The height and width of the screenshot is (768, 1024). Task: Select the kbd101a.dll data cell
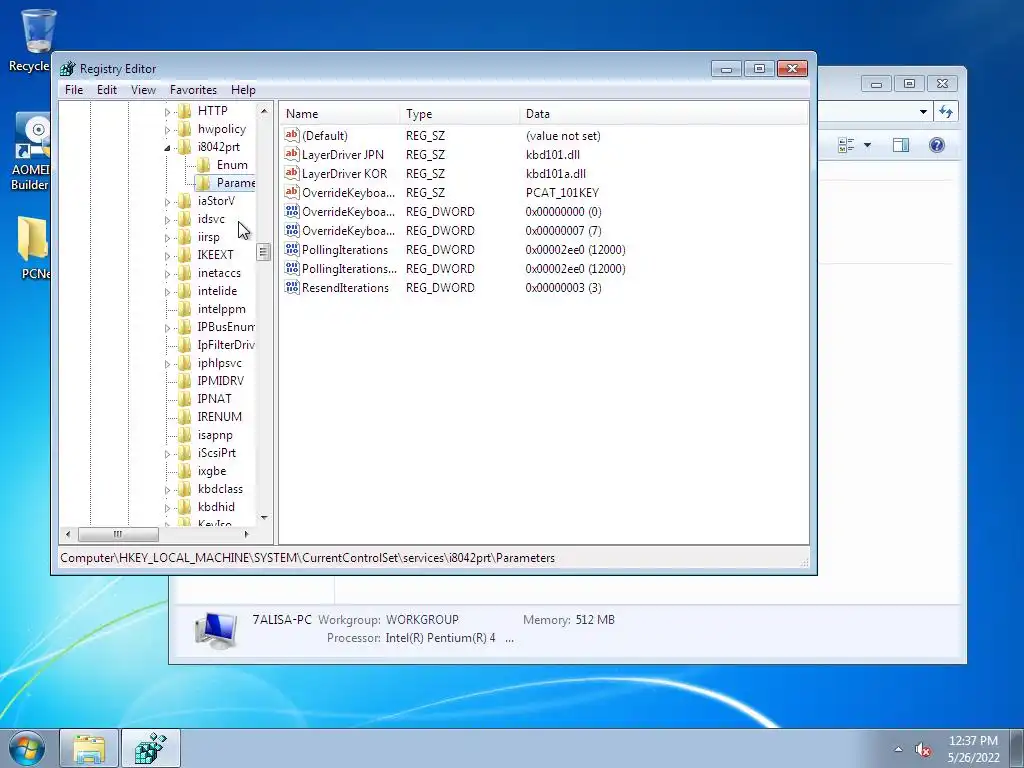tap(556, 174)
